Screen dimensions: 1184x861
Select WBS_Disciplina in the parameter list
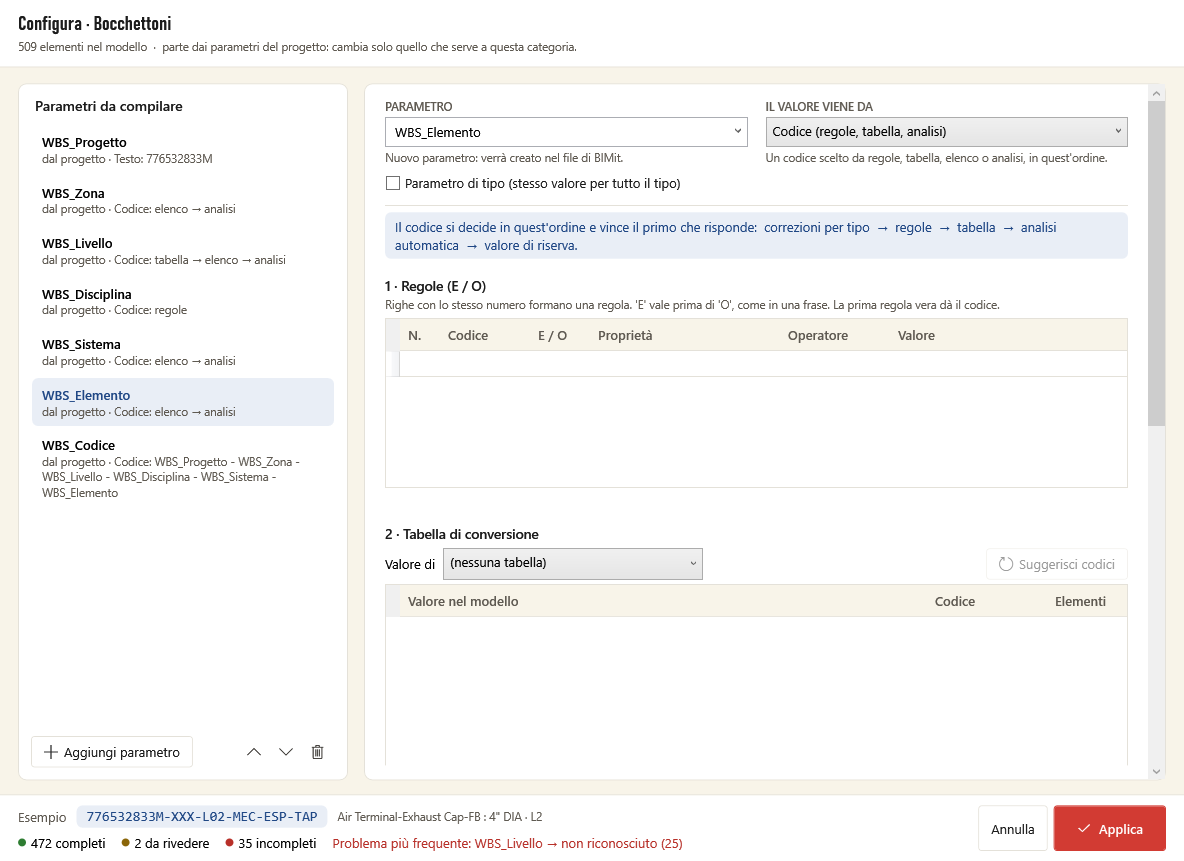pyautogui.click(x=183, y=302)
